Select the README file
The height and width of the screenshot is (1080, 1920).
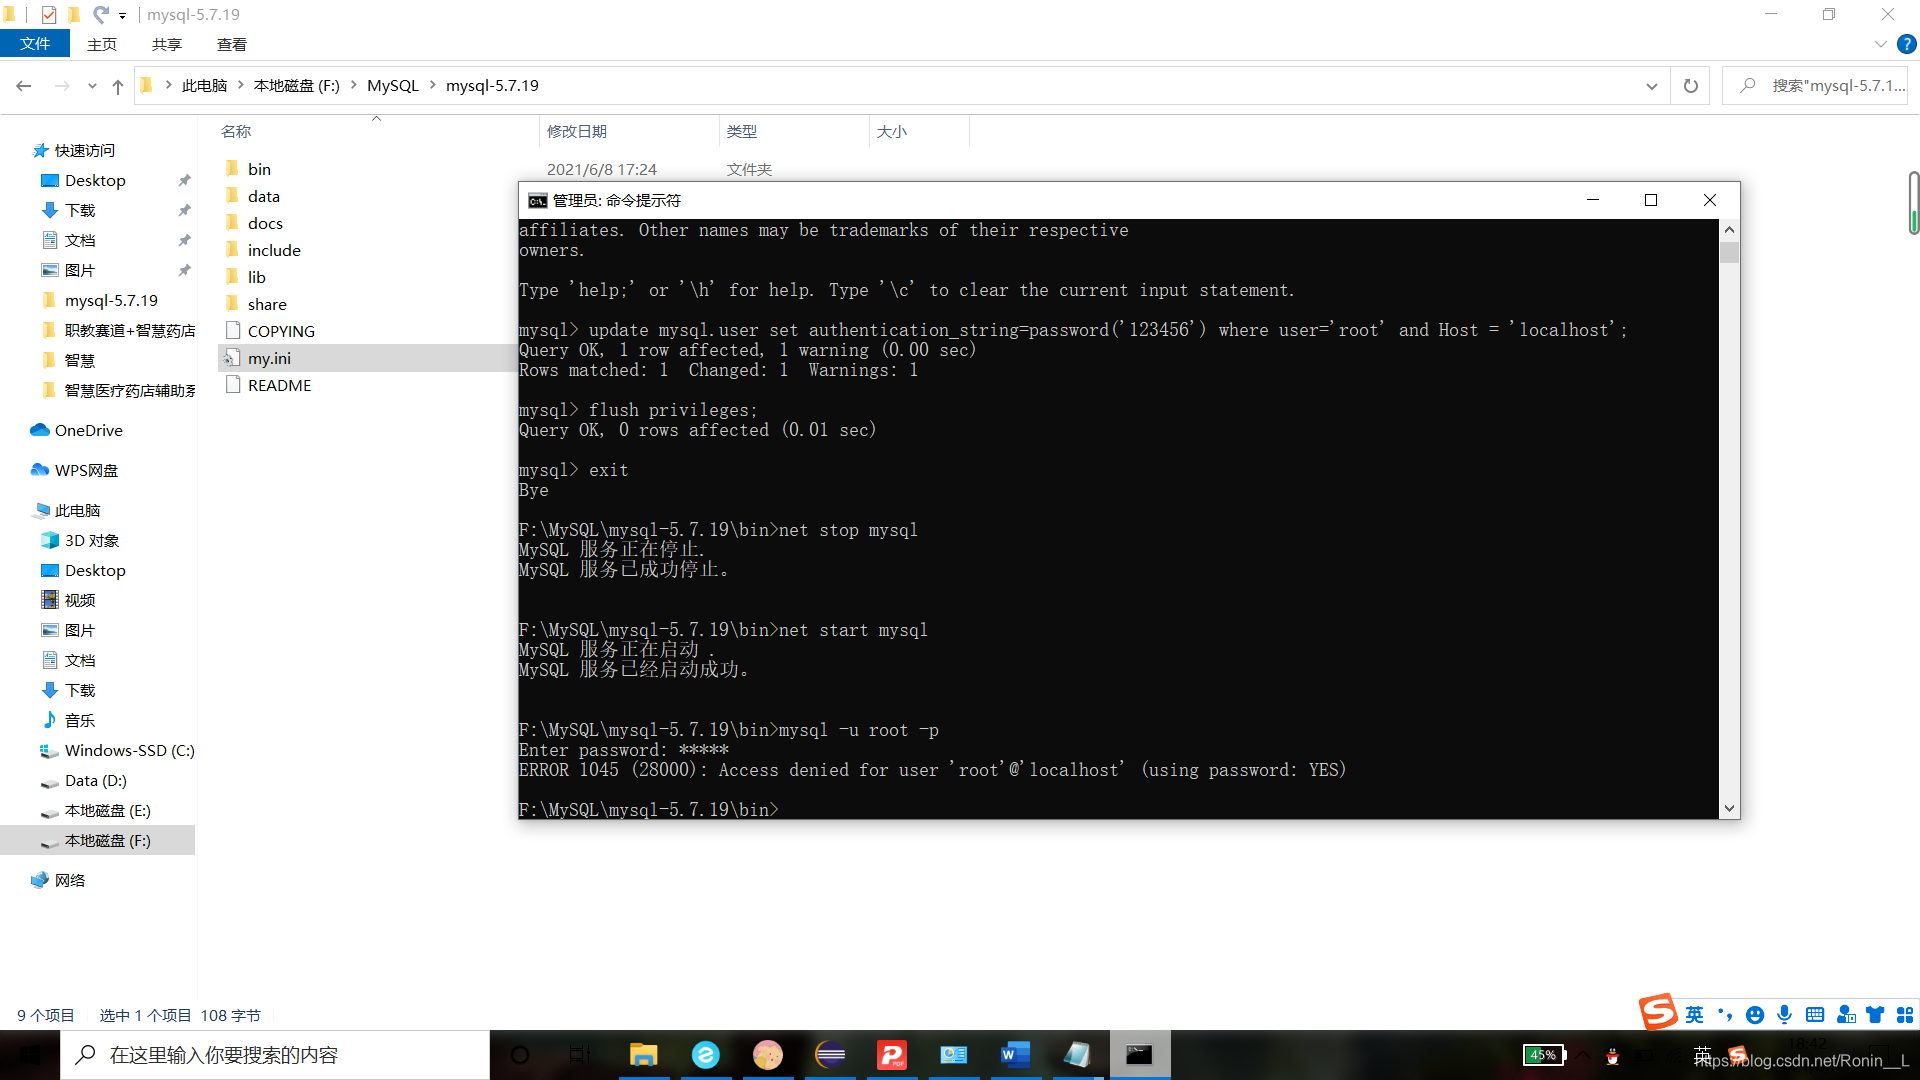[279, 385]
